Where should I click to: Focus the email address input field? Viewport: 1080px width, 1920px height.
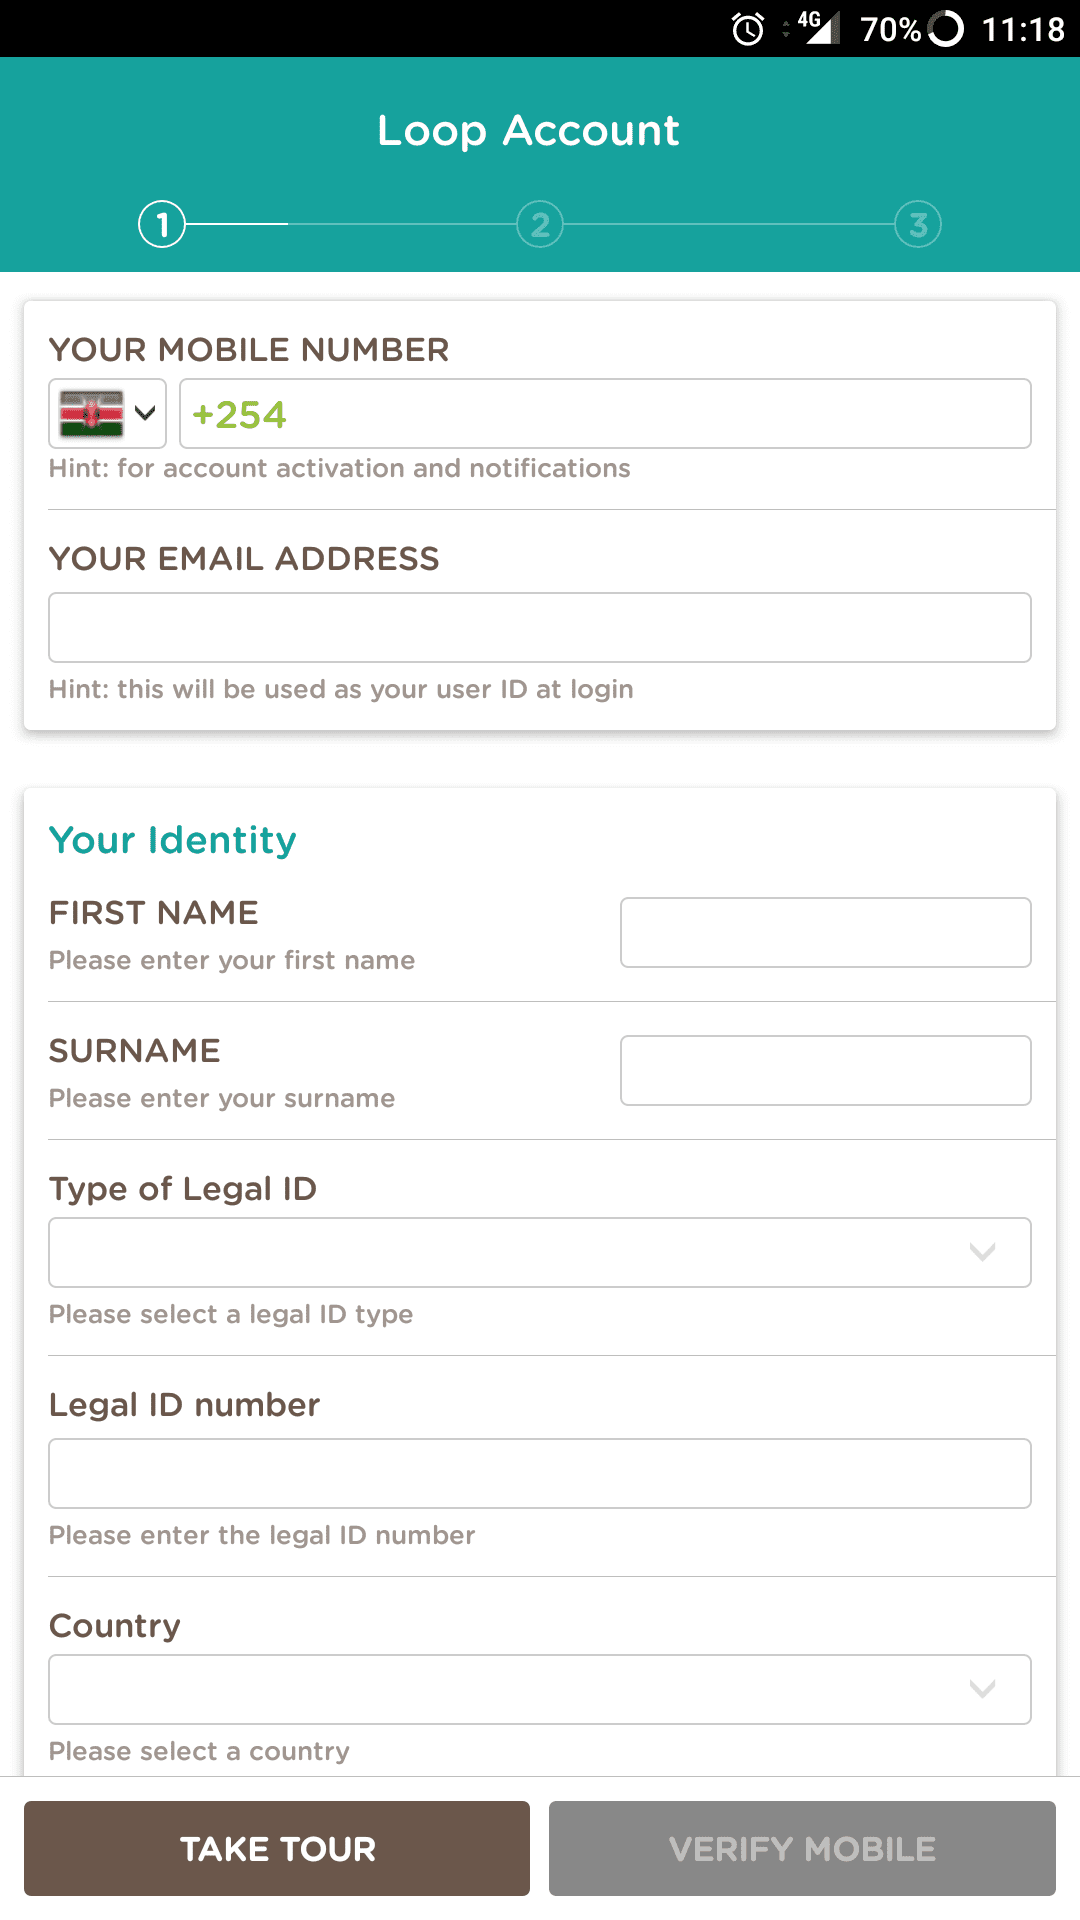click(540, 628)
